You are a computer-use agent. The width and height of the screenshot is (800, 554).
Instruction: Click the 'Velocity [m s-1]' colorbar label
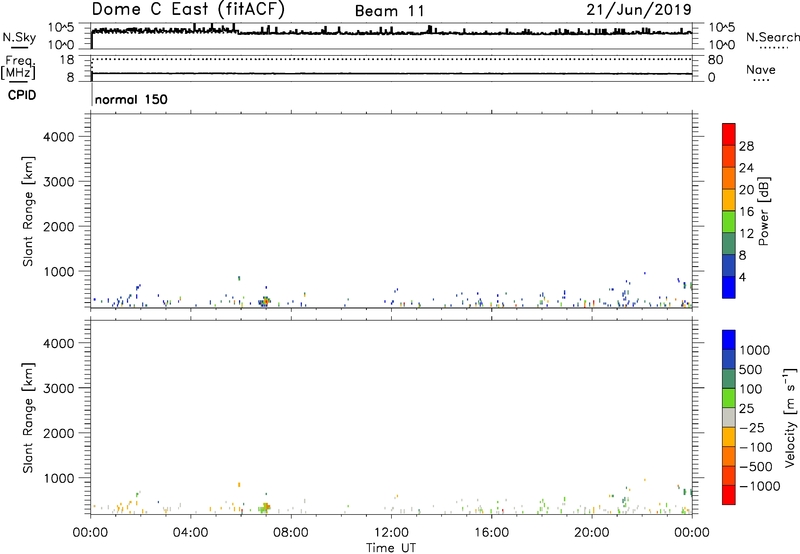(790, 418)
